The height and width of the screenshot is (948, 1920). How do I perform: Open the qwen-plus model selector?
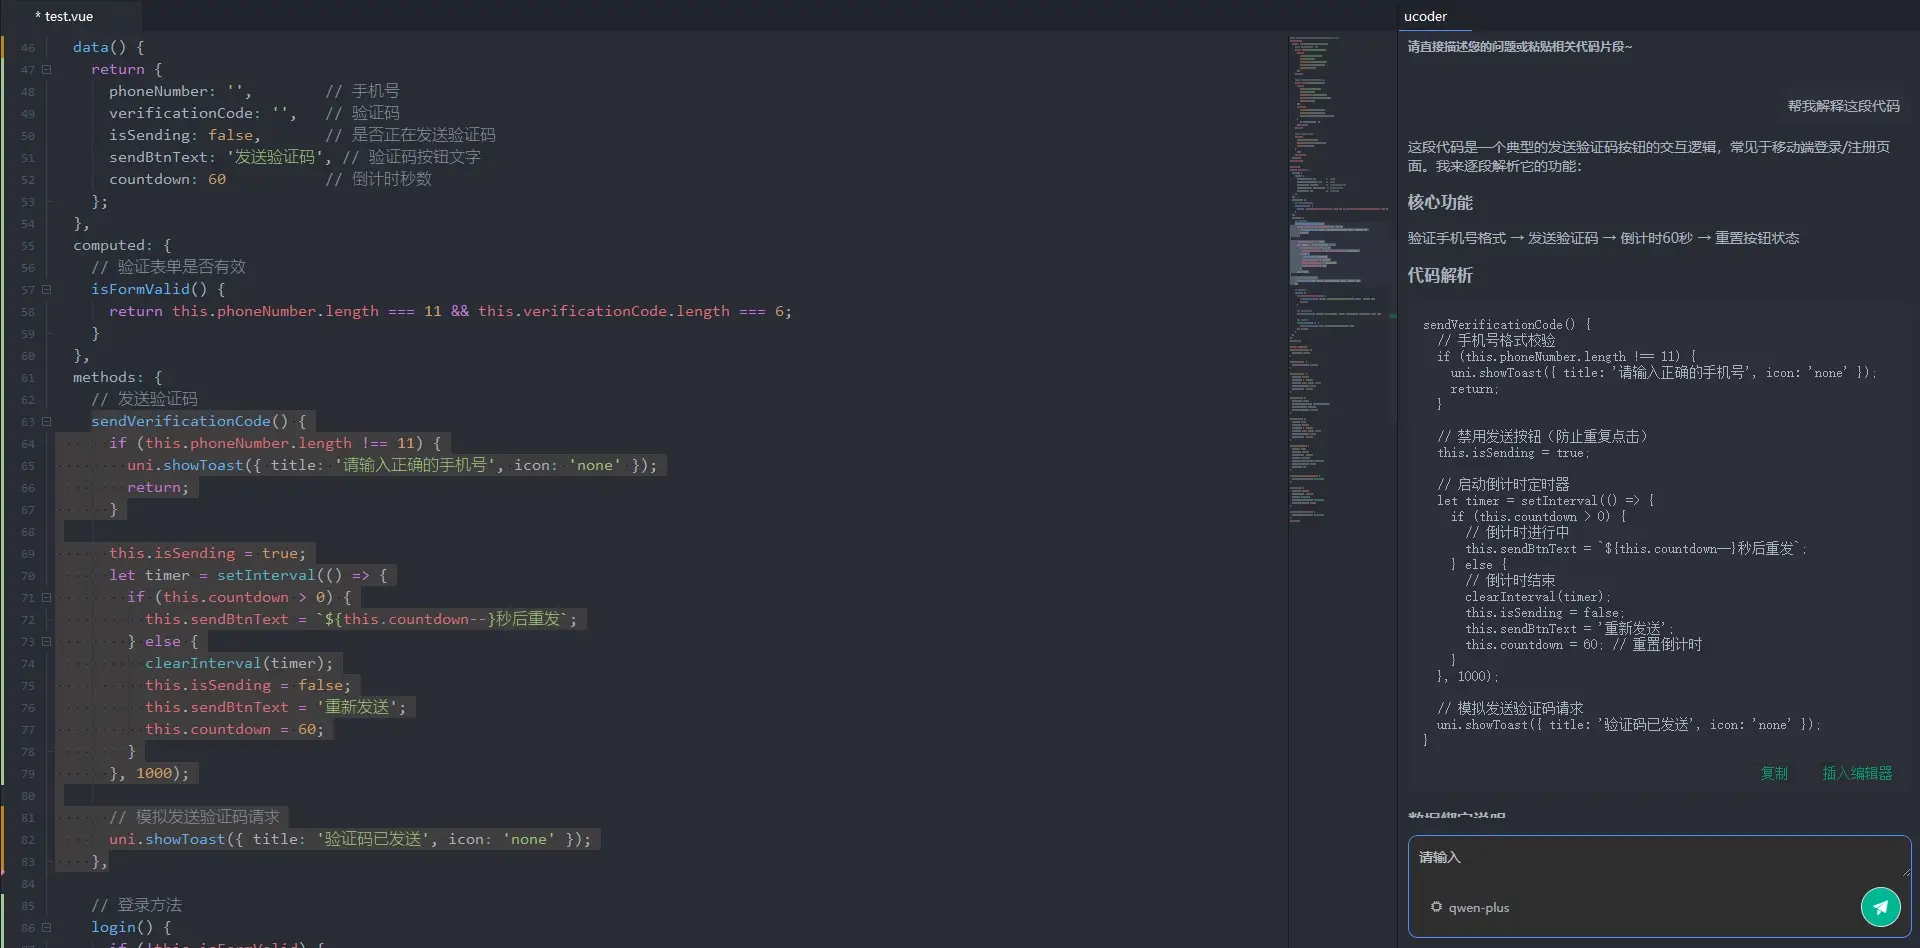(1478, 908)
